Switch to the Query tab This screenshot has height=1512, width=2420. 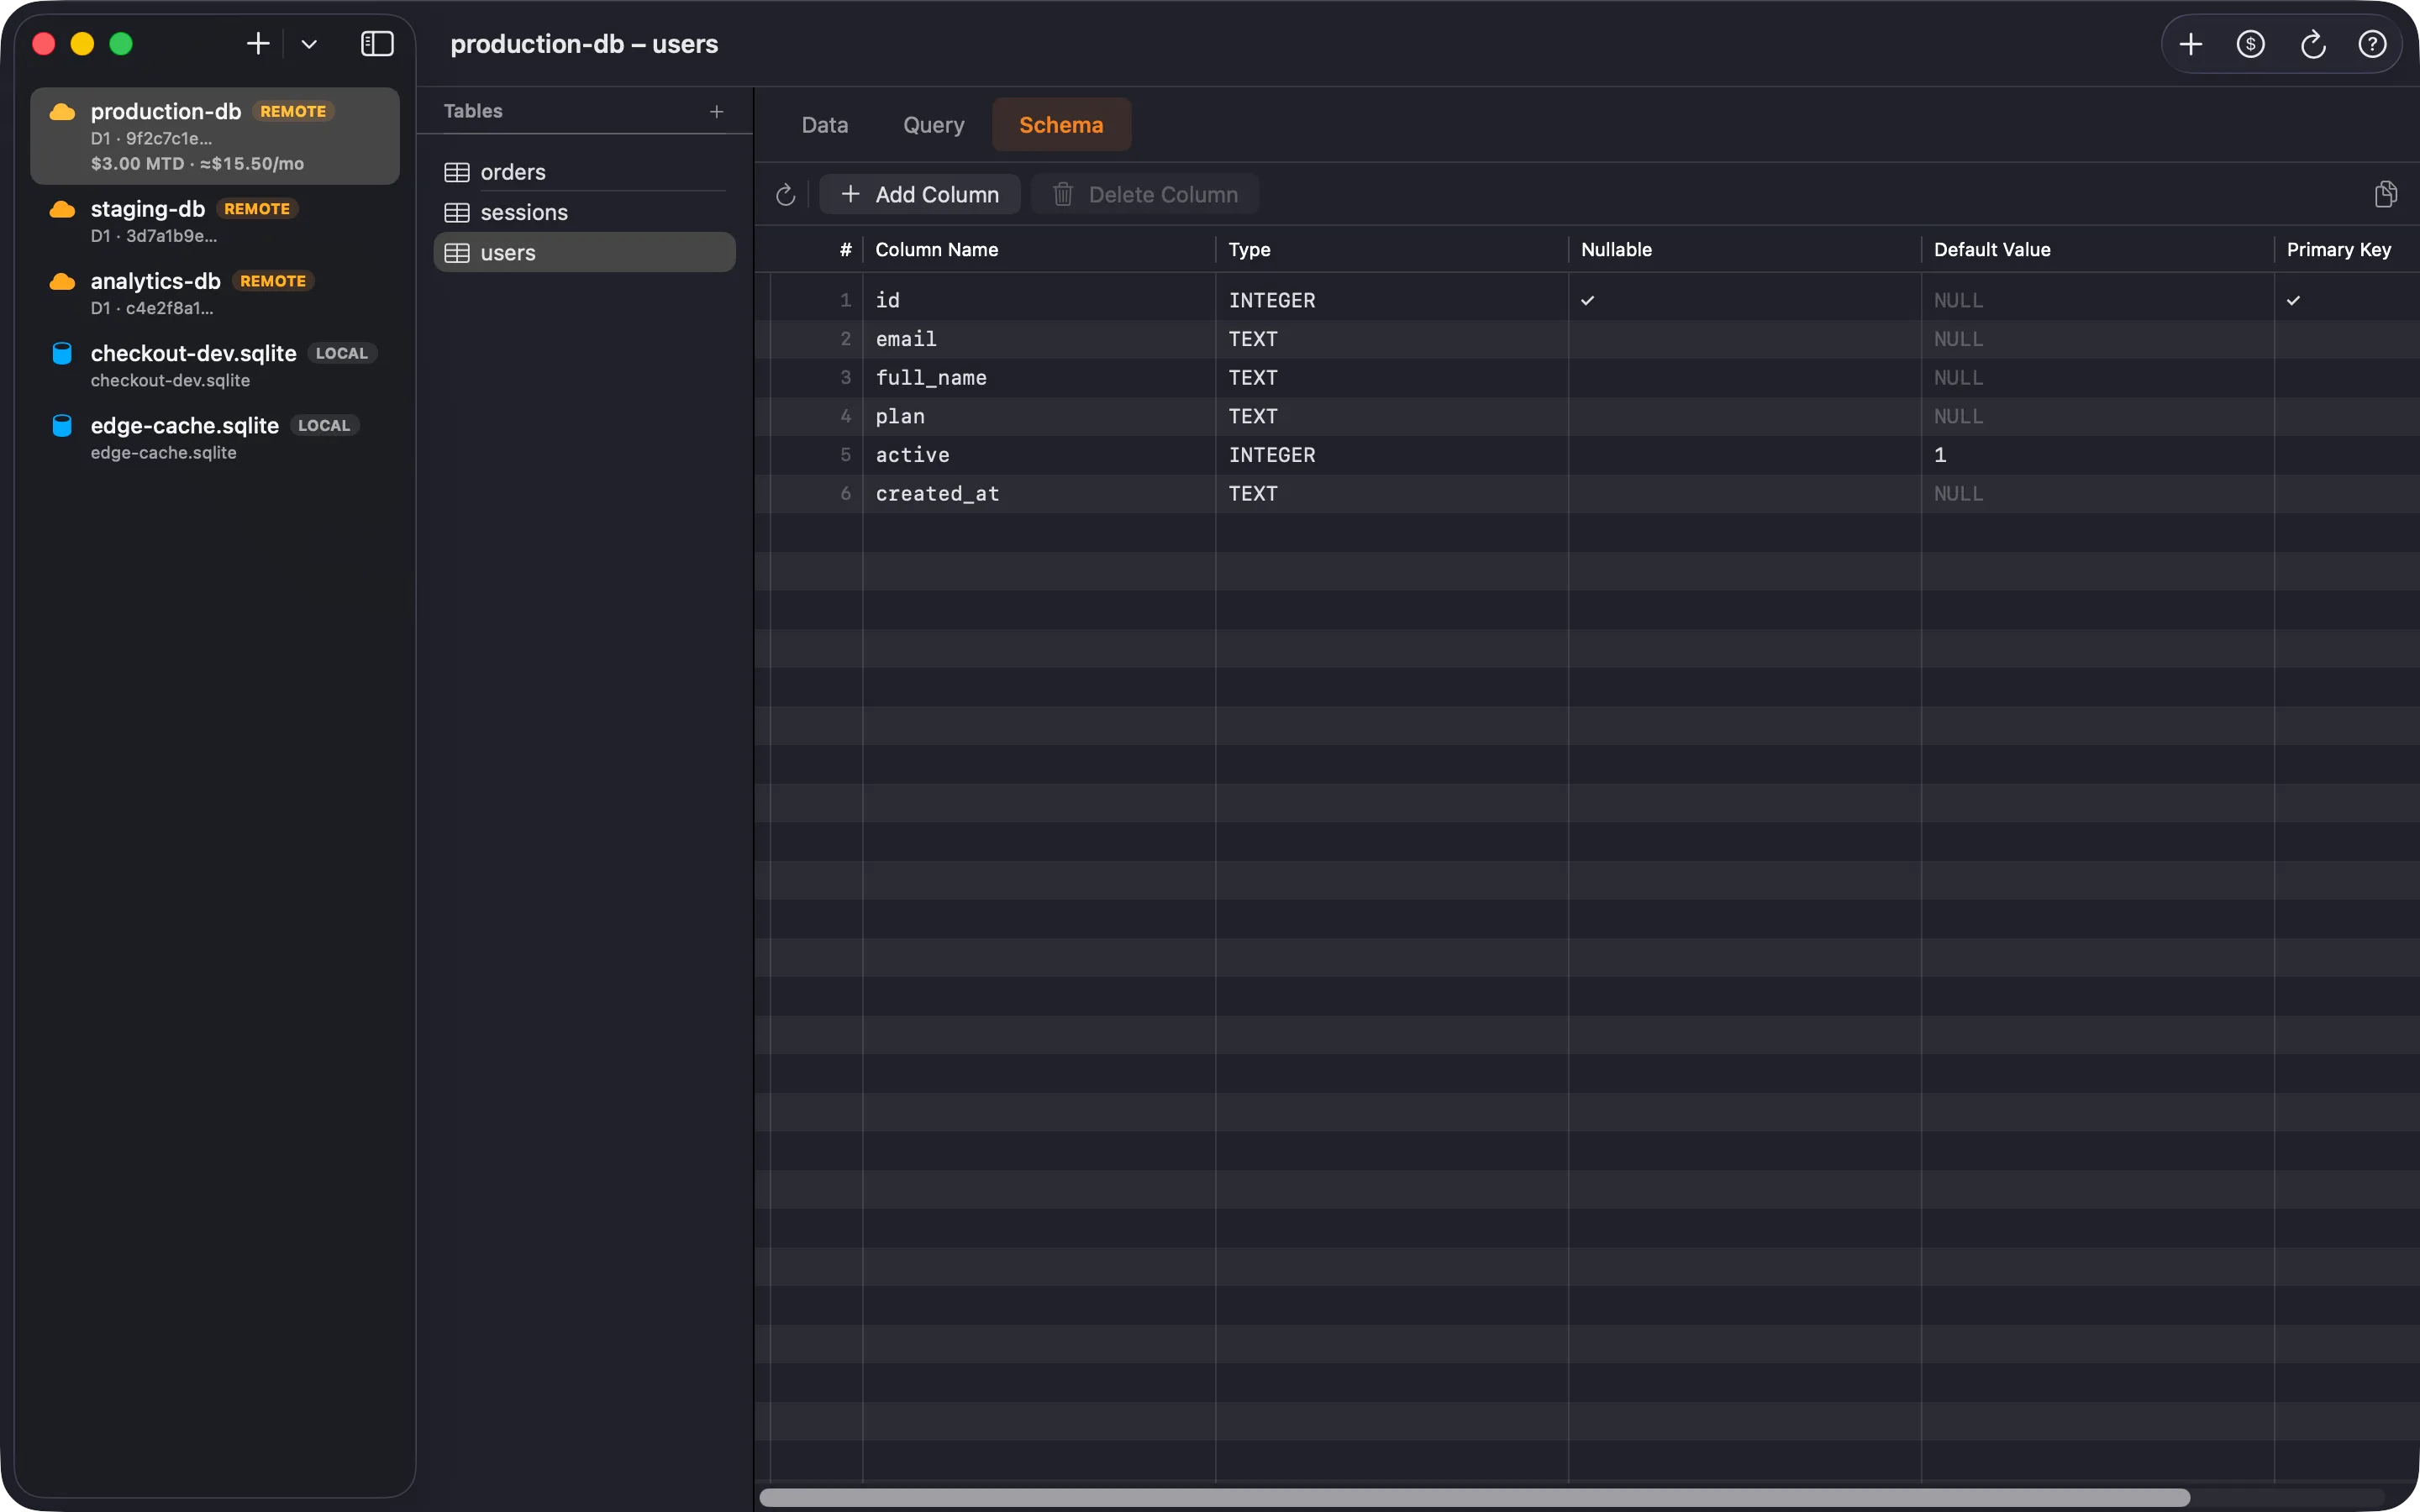934,125
